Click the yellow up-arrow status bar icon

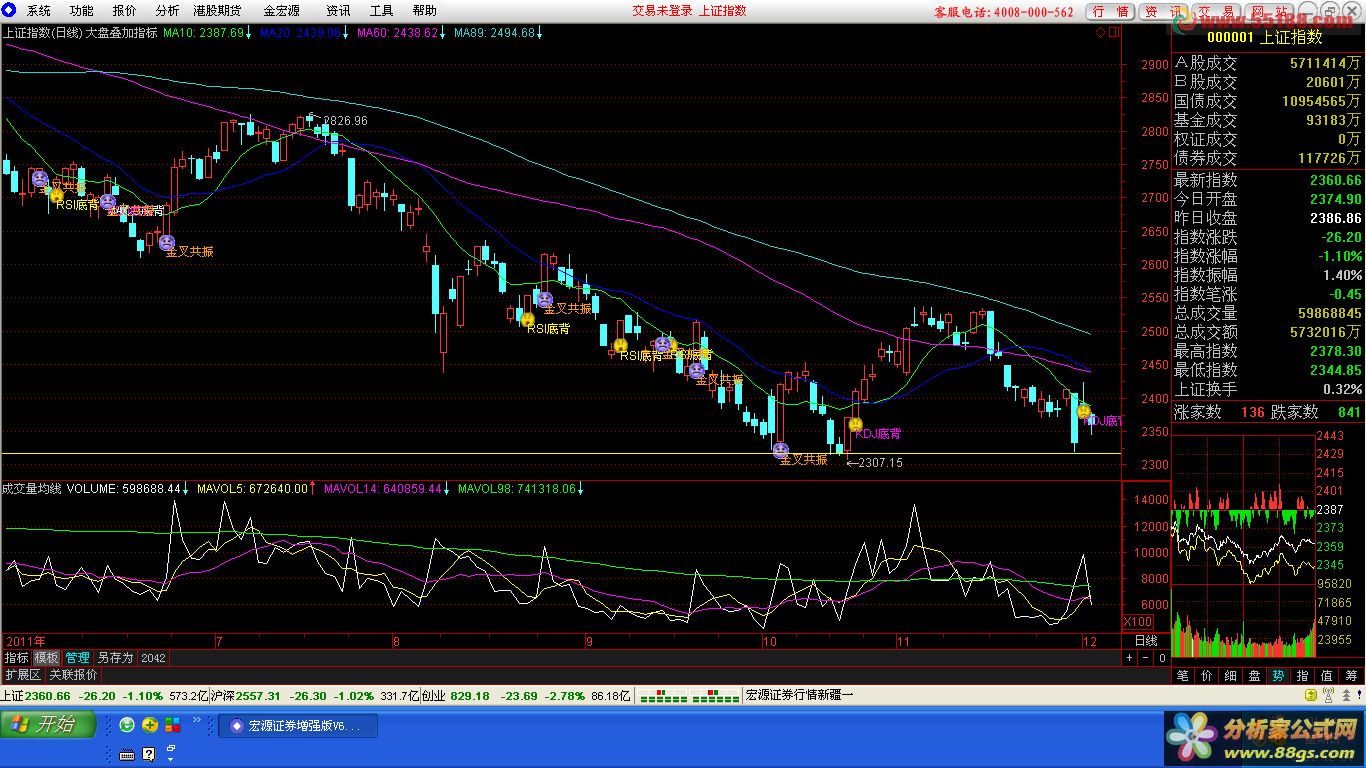(x=1309, y=695)
